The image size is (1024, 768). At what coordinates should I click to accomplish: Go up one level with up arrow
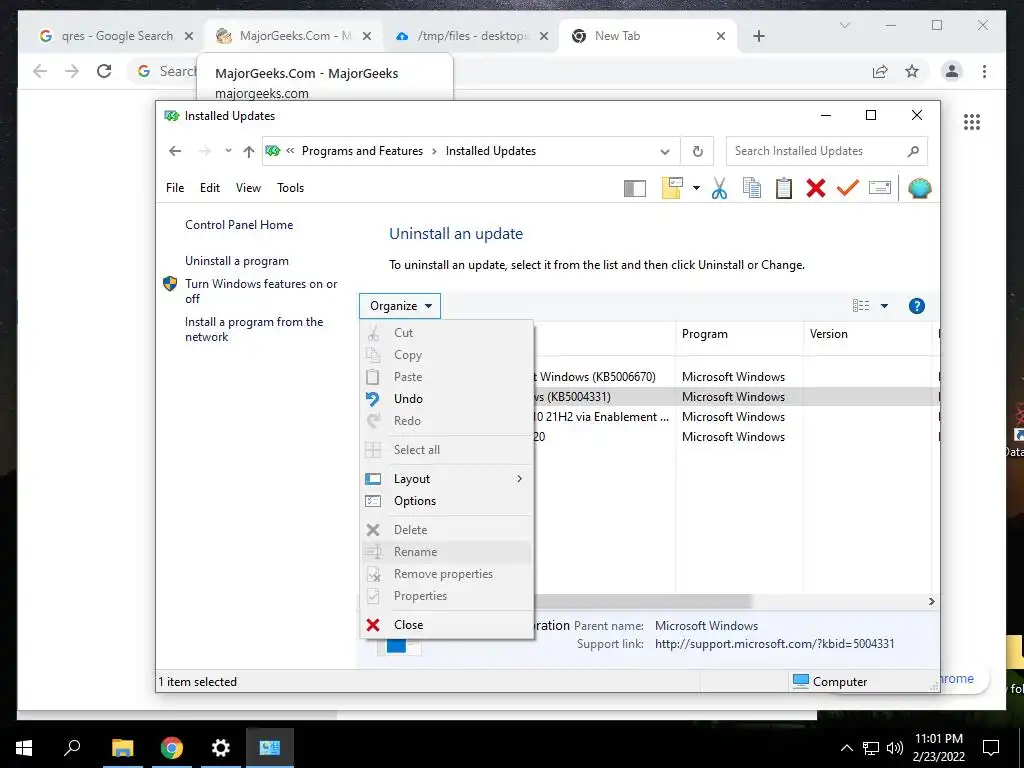pos(248,152)
